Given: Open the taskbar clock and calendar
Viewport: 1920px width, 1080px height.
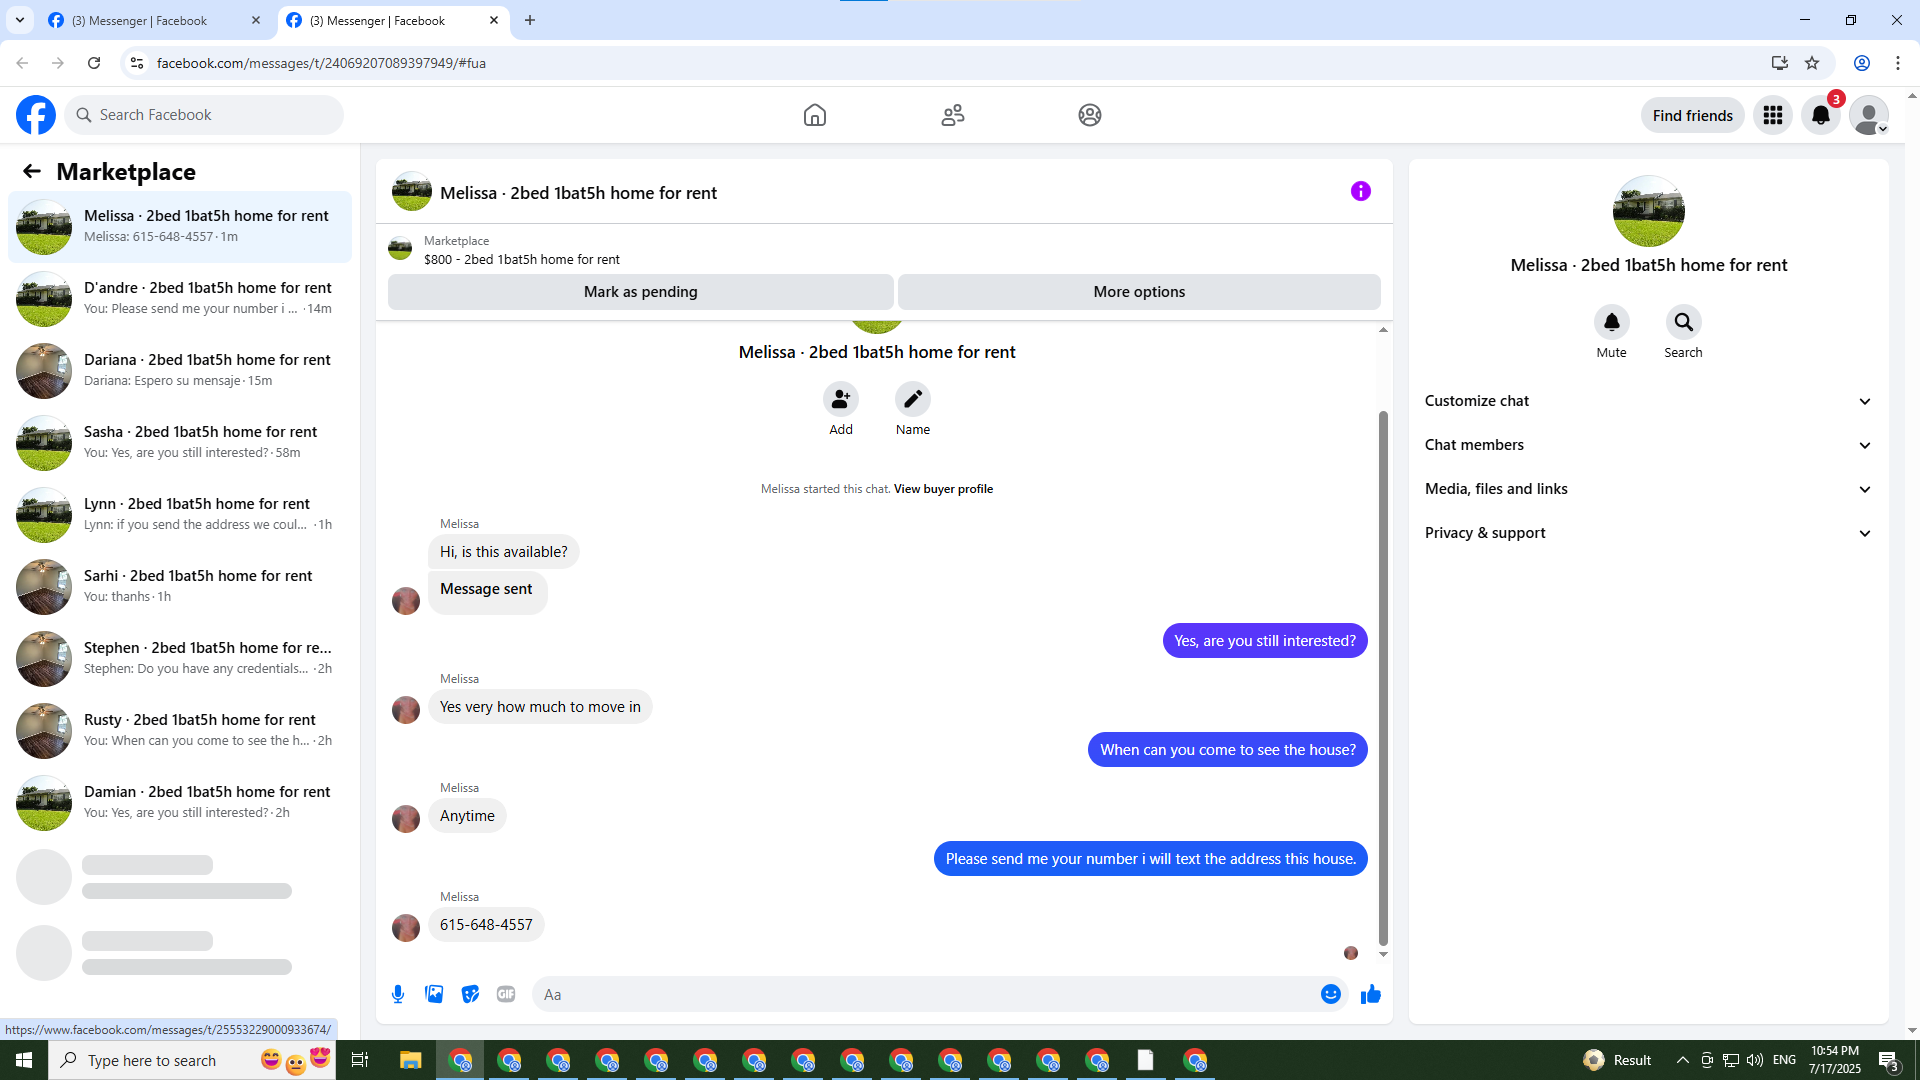Looking at the screenshot, I should (x=1835, y=1060).
